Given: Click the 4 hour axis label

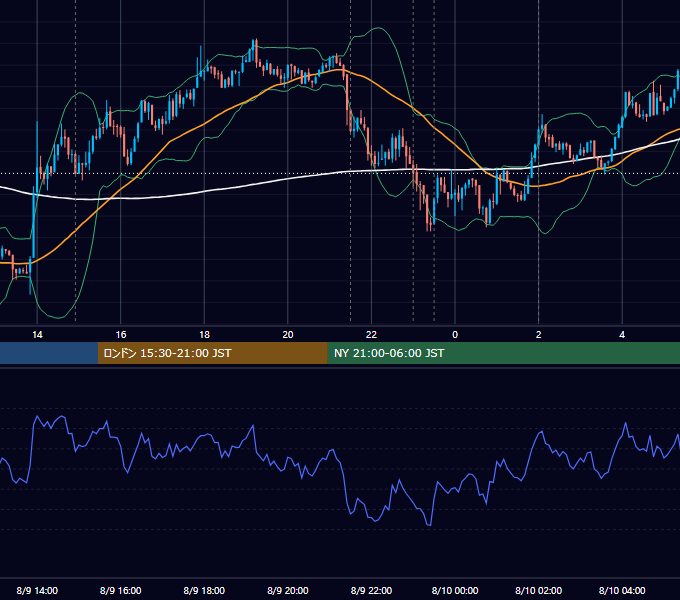Looking at the screenshot, I should point(622,335).
